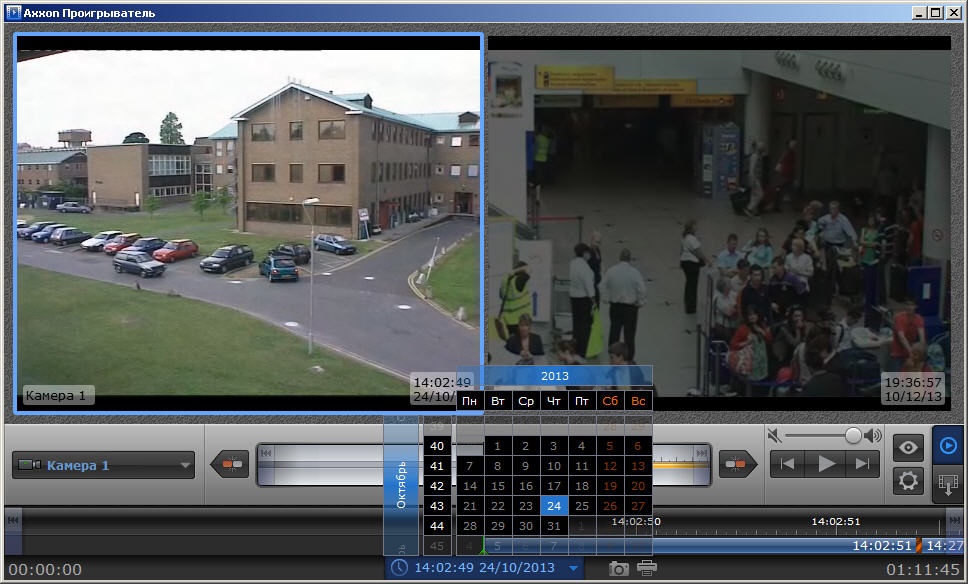This screenshot has width=968, height=584.
Task: Take a snapshot with the camera icon
Action: click(x=619, y=568)
